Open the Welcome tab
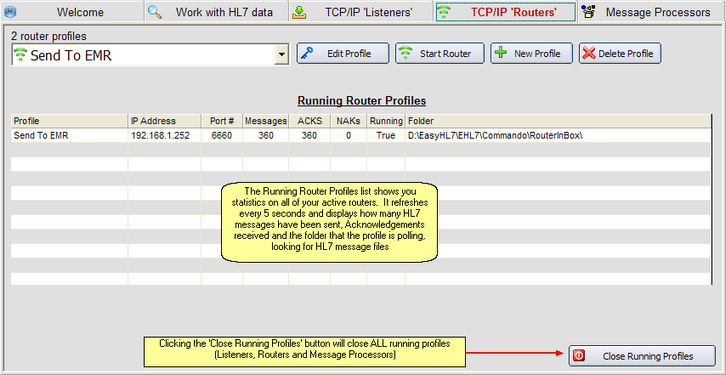This screenshot has height=375, width=726. [x=72, y=12]
